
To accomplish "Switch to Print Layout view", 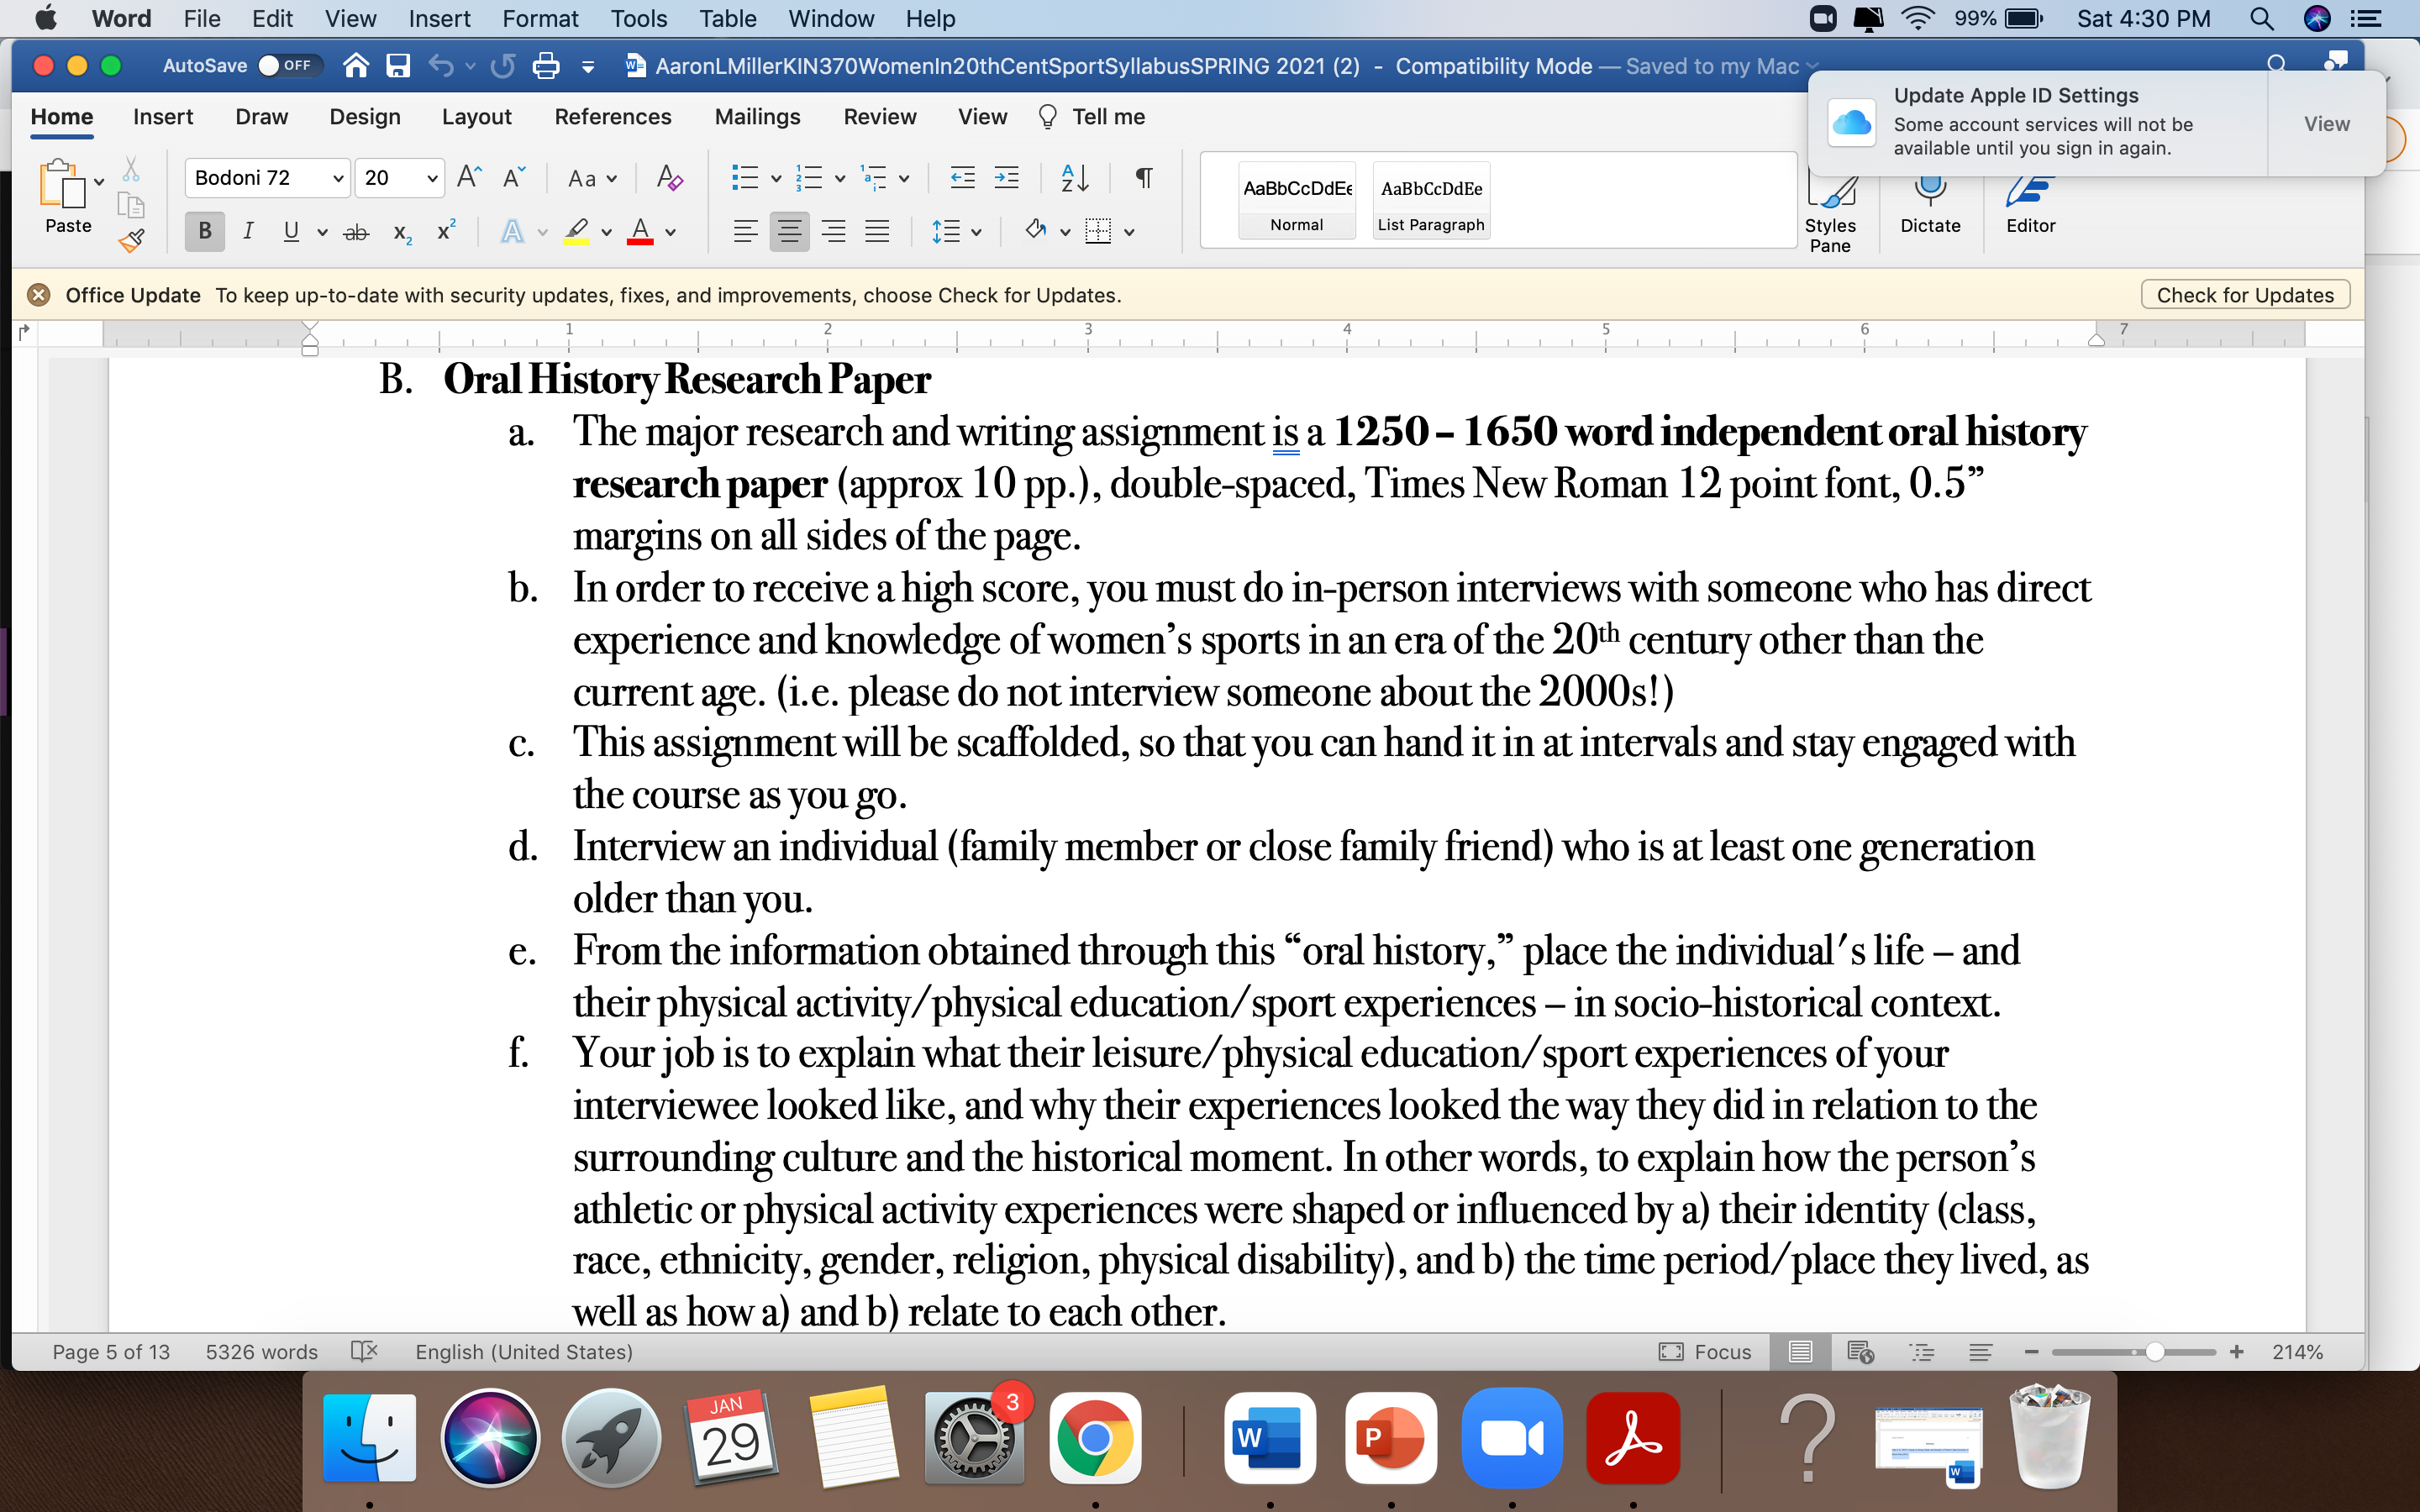I will tap(1800, 1352).
